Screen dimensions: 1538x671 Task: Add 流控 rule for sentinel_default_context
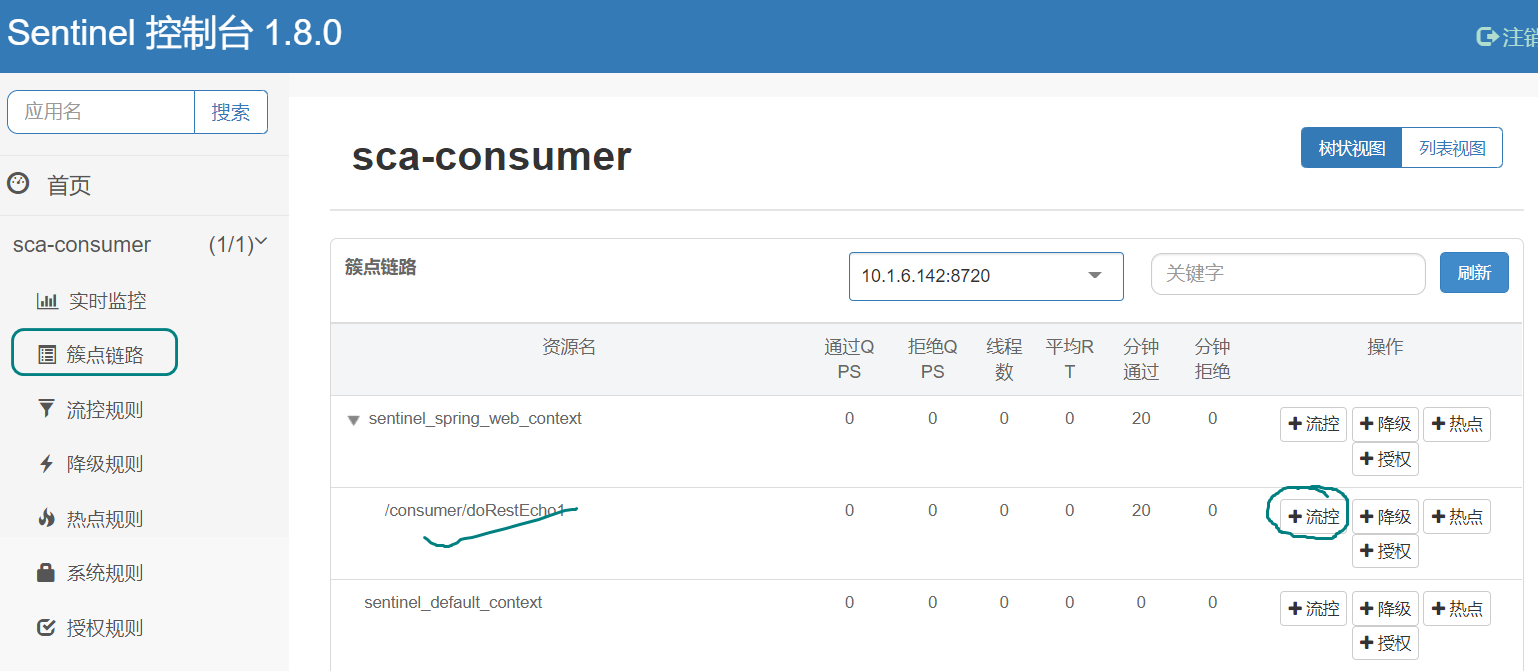point(1313,608)
